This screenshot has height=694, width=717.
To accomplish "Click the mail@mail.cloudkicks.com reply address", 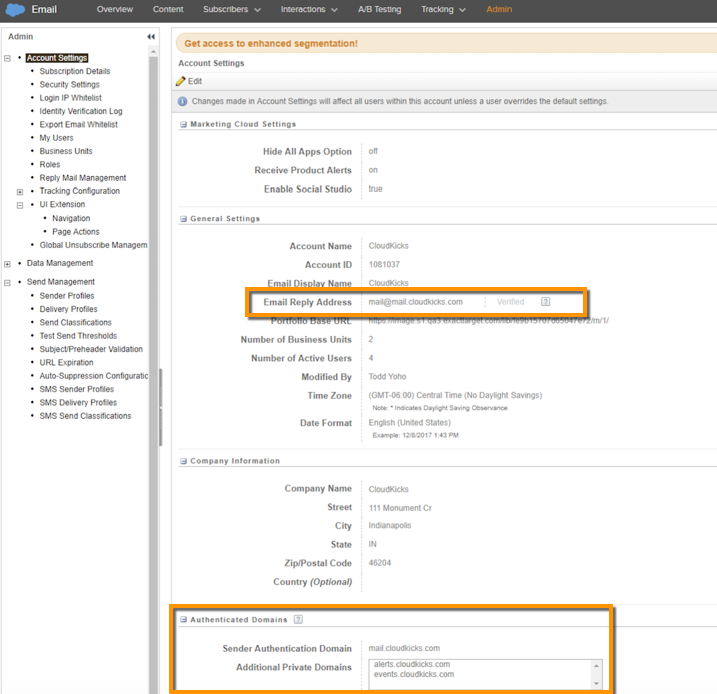I will [x=416, y=302].
